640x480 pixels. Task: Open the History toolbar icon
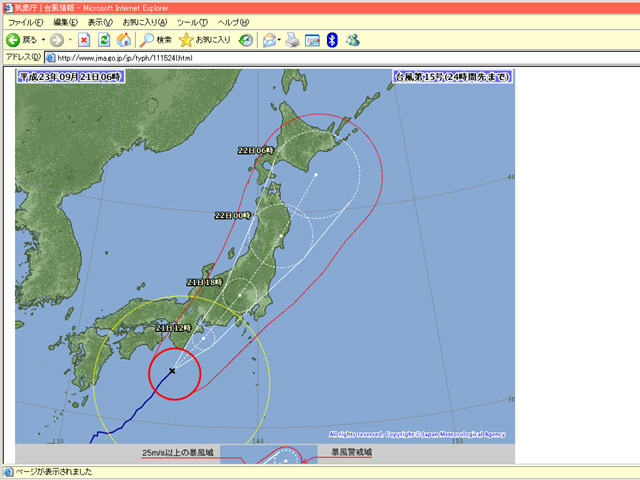pos(246,40)
